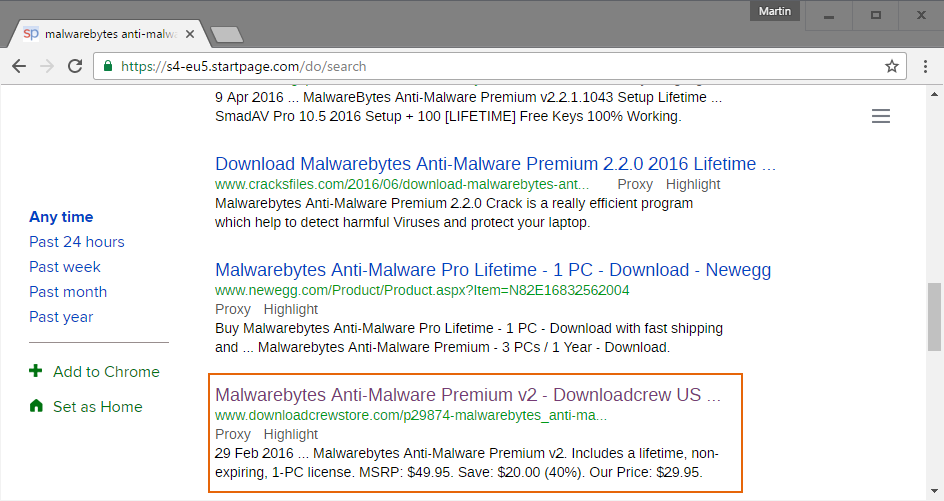Image resolution: width=944 pixels, height=501 pixels.
Task: Maximize the browser window
Action: [x=875, y=16]
